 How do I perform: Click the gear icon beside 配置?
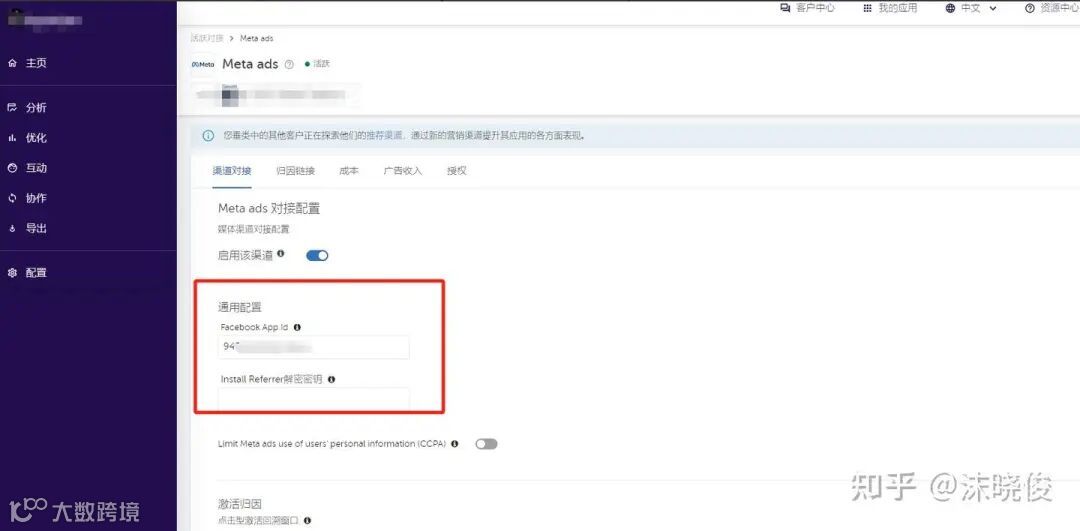(12, 273)
